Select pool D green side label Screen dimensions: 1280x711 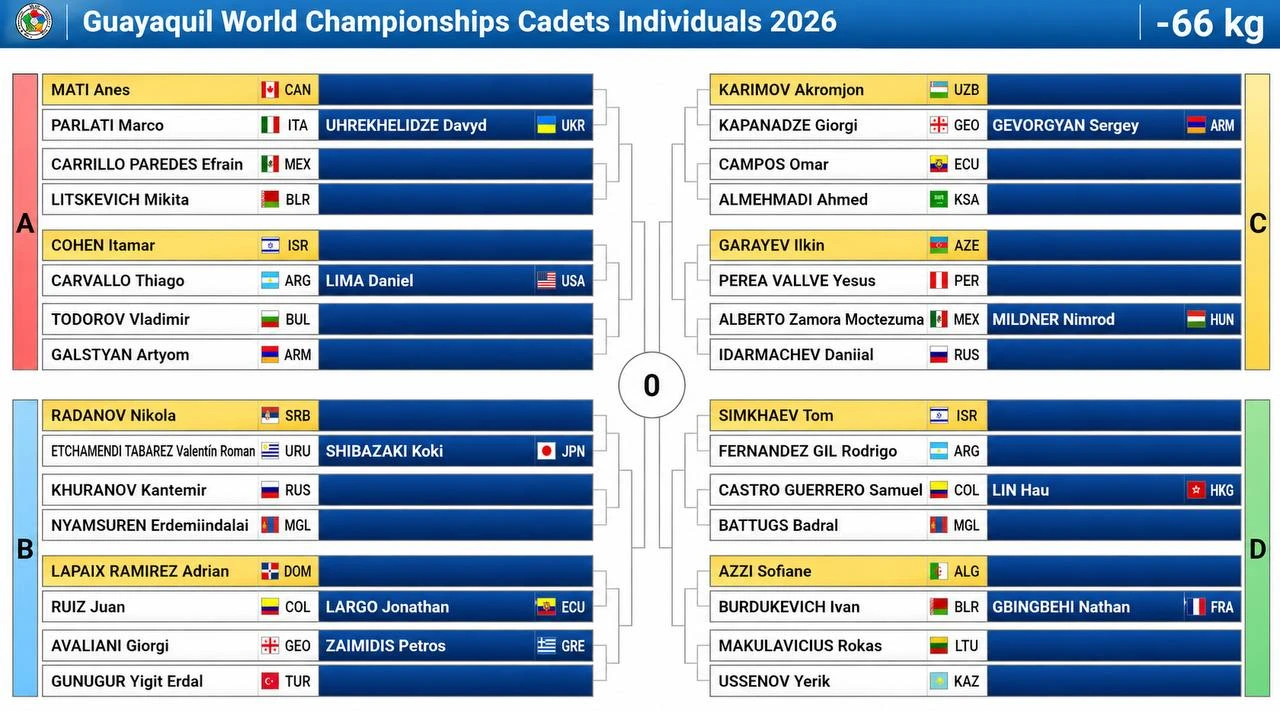pyautogui.click(x=1257, y=548)
